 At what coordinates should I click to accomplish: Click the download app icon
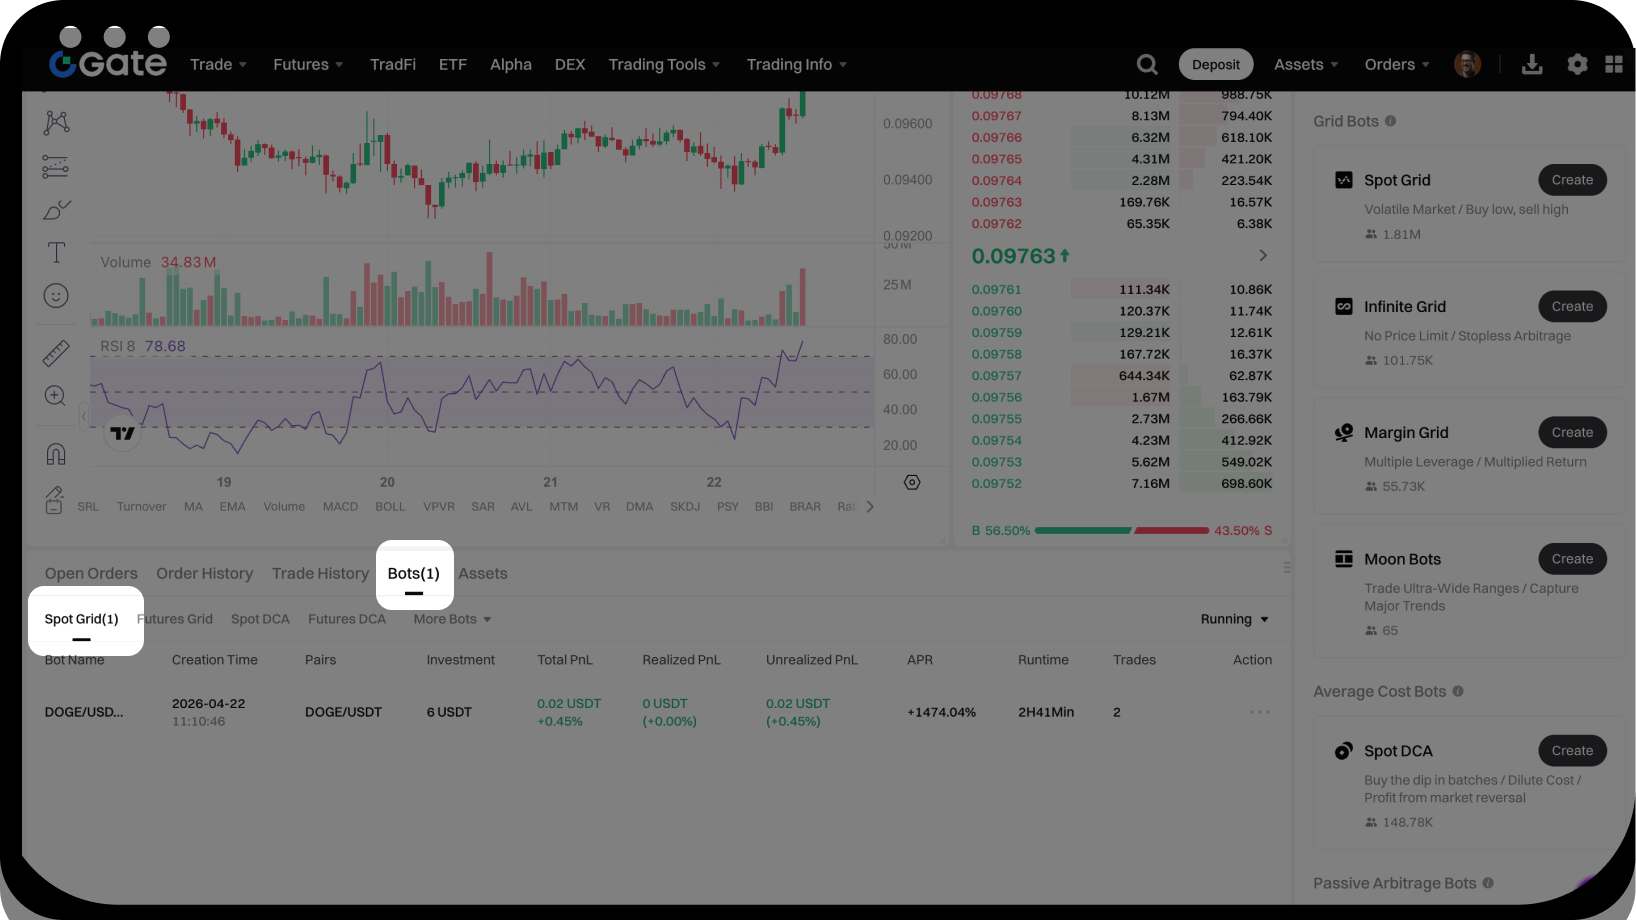[1531, 65]
